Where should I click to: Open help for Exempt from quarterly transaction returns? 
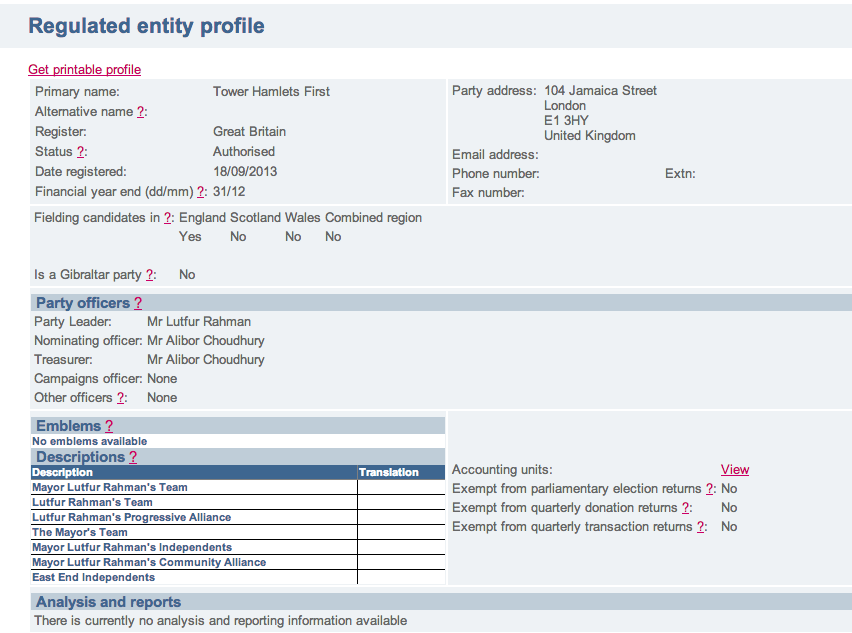click(x=702, y=527)
